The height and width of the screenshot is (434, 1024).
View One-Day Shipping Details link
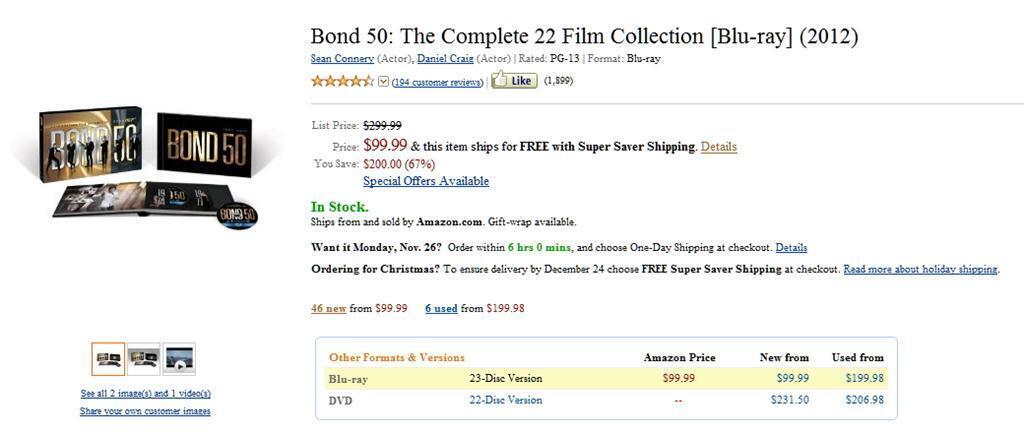[791, 247]
